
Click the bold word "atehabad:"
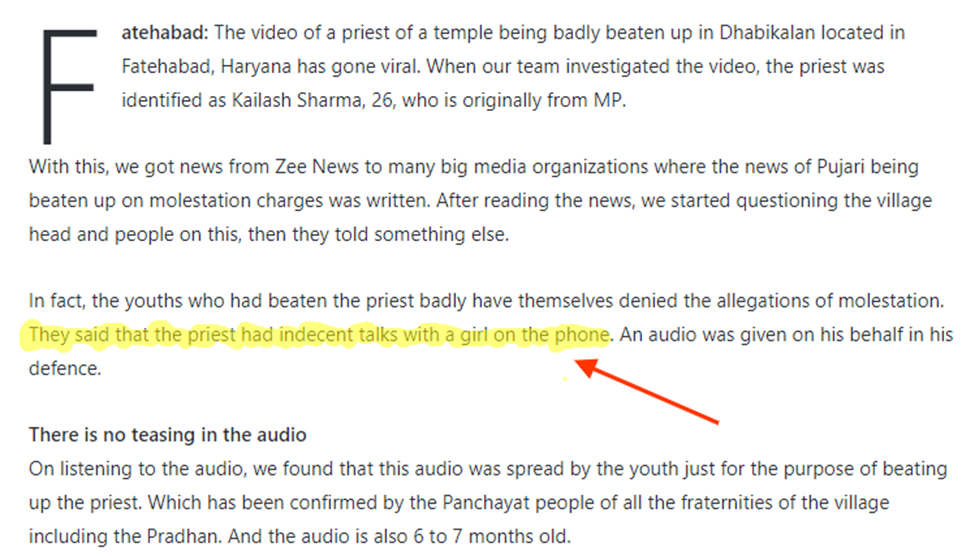[165, 32]
